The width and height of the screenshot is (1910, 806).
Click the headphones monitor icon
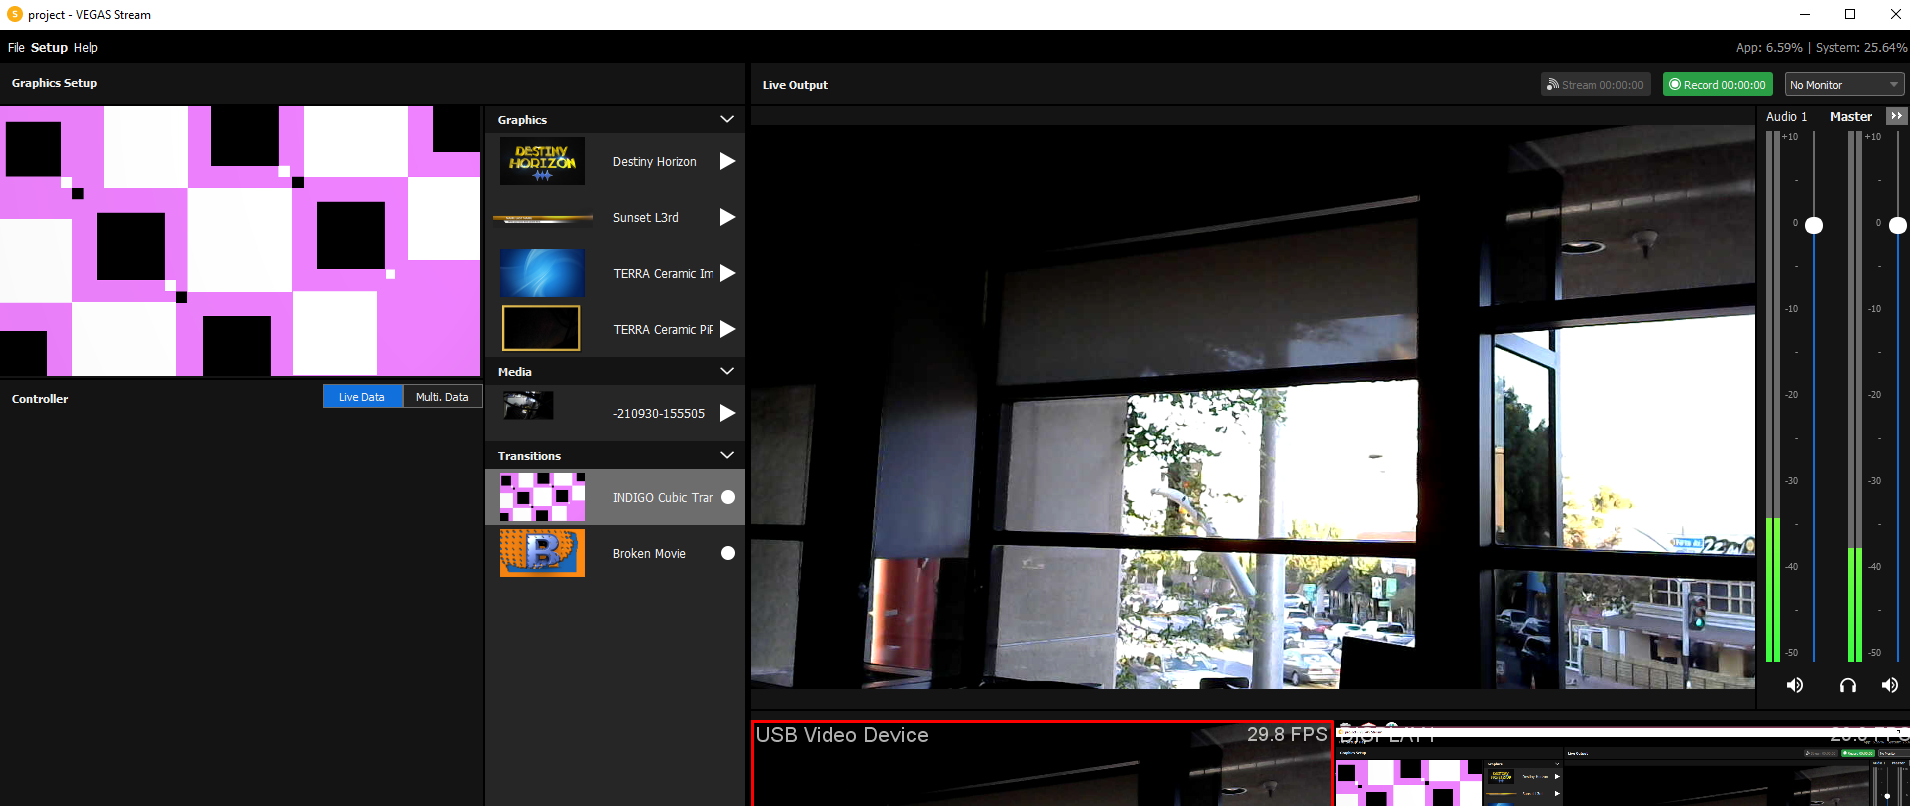click(x=1847, y=685)
